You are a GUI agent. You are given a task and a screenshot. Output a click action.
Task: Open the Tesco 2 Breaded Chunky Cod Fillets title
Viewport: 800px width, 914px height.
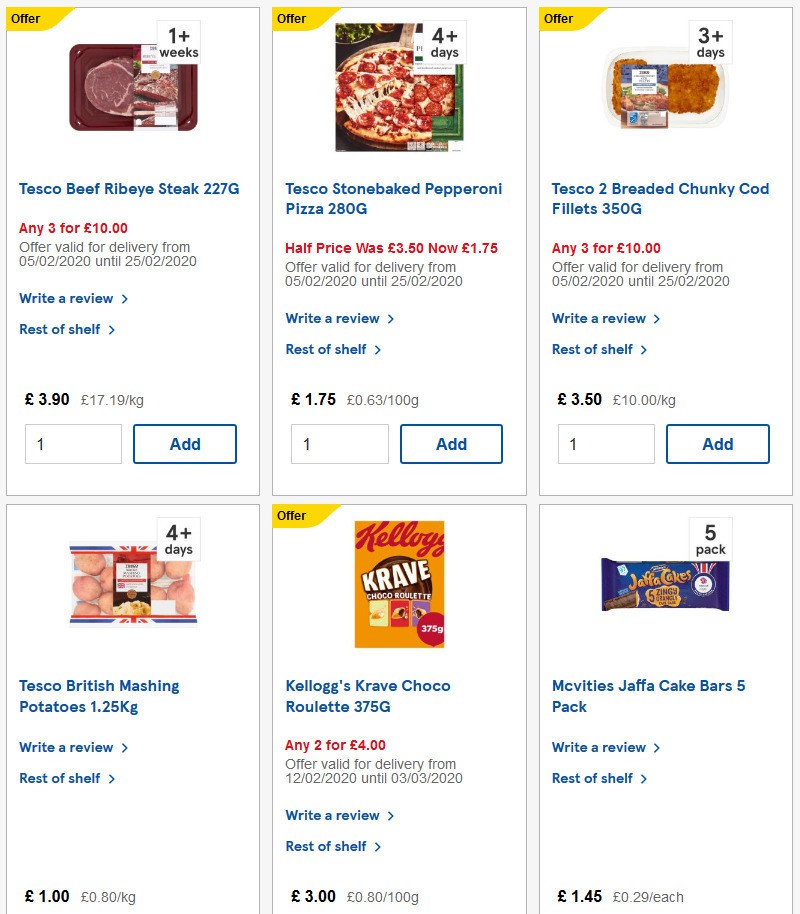coord(660,199)
